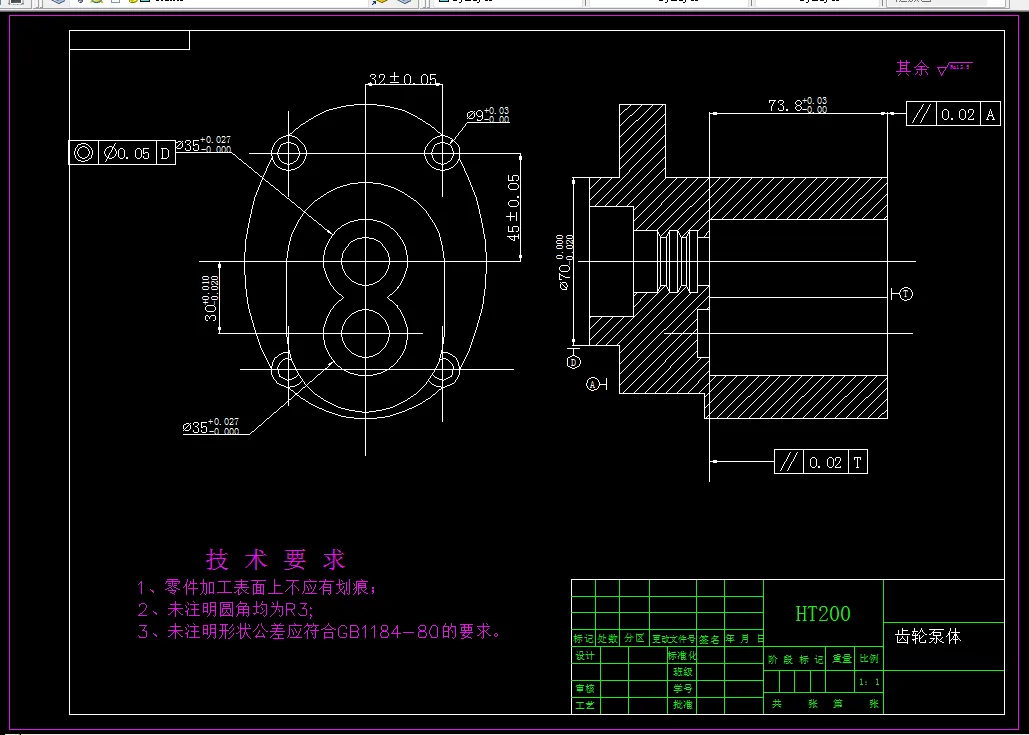Select the 0.02 A parallelism tolerance frame
Image resolution: width=1029 pixels, height=735 pixels.
pos(952,114)
